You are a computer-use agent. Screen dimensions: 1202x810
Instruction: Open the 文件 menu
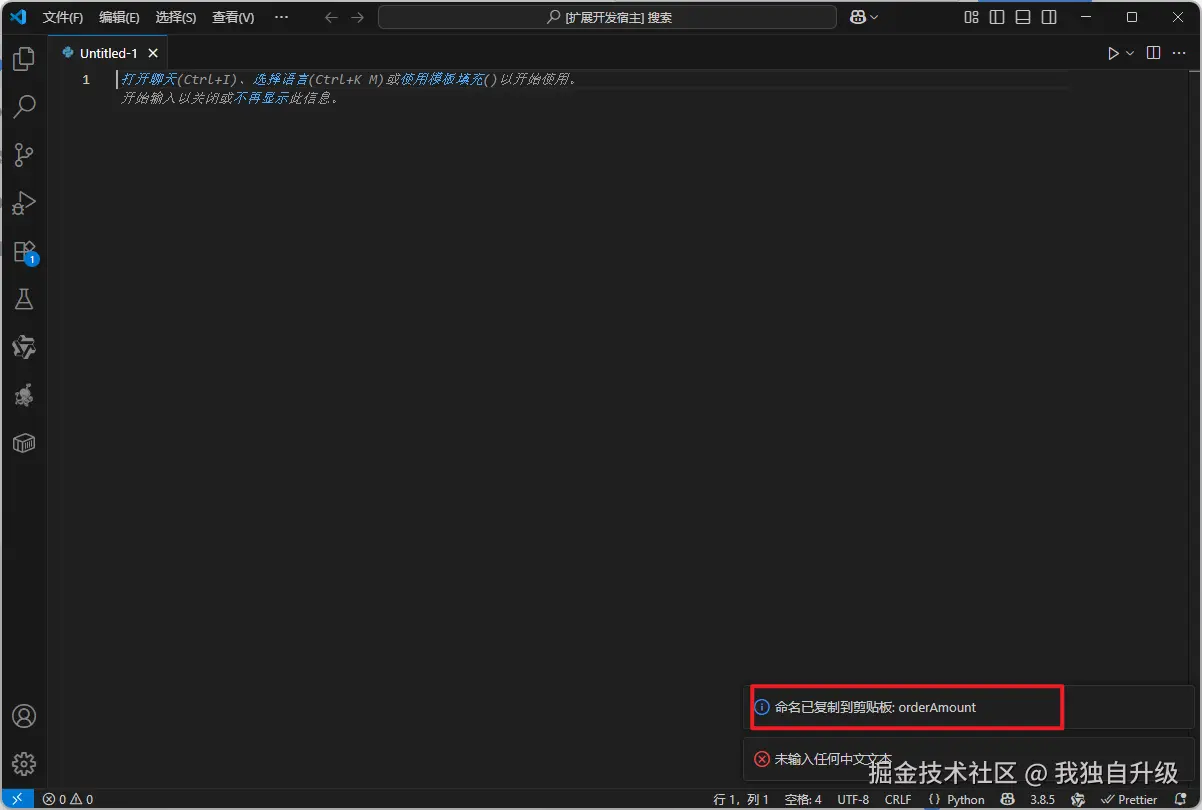(x=65, y=17)
